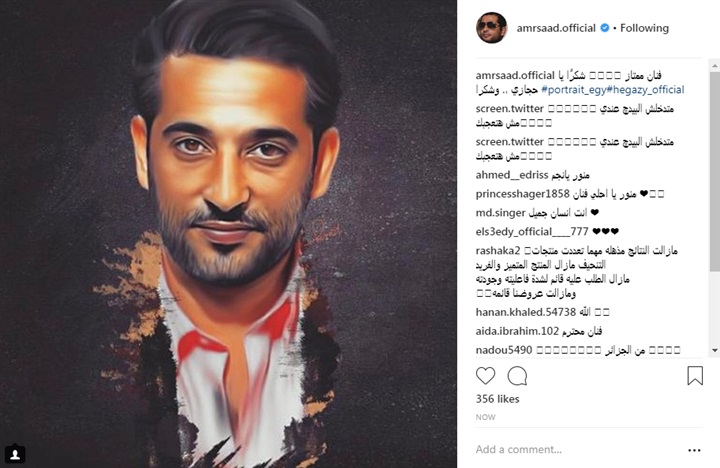The height and width of the screenshot is (468, 720).
Task: Click the Add a comment field
Action: (x=579, y=449)
